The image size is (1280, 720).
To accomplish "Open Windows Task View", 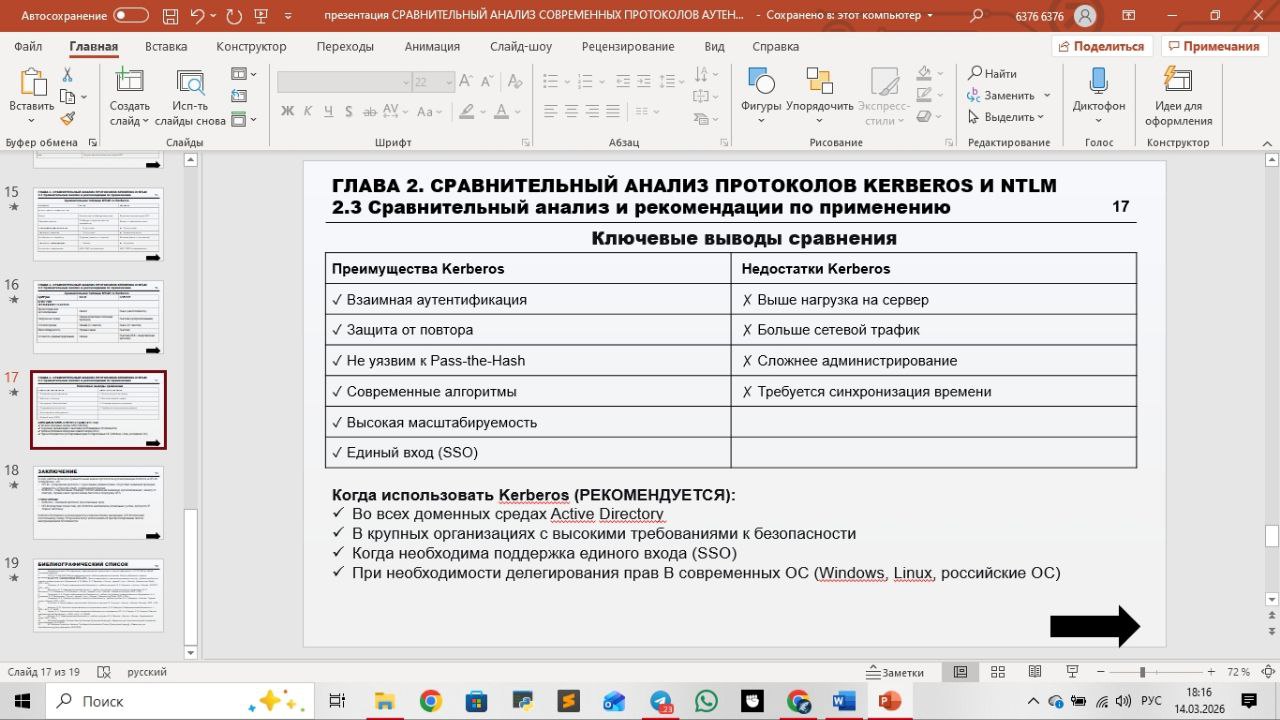I will (337, 701).
